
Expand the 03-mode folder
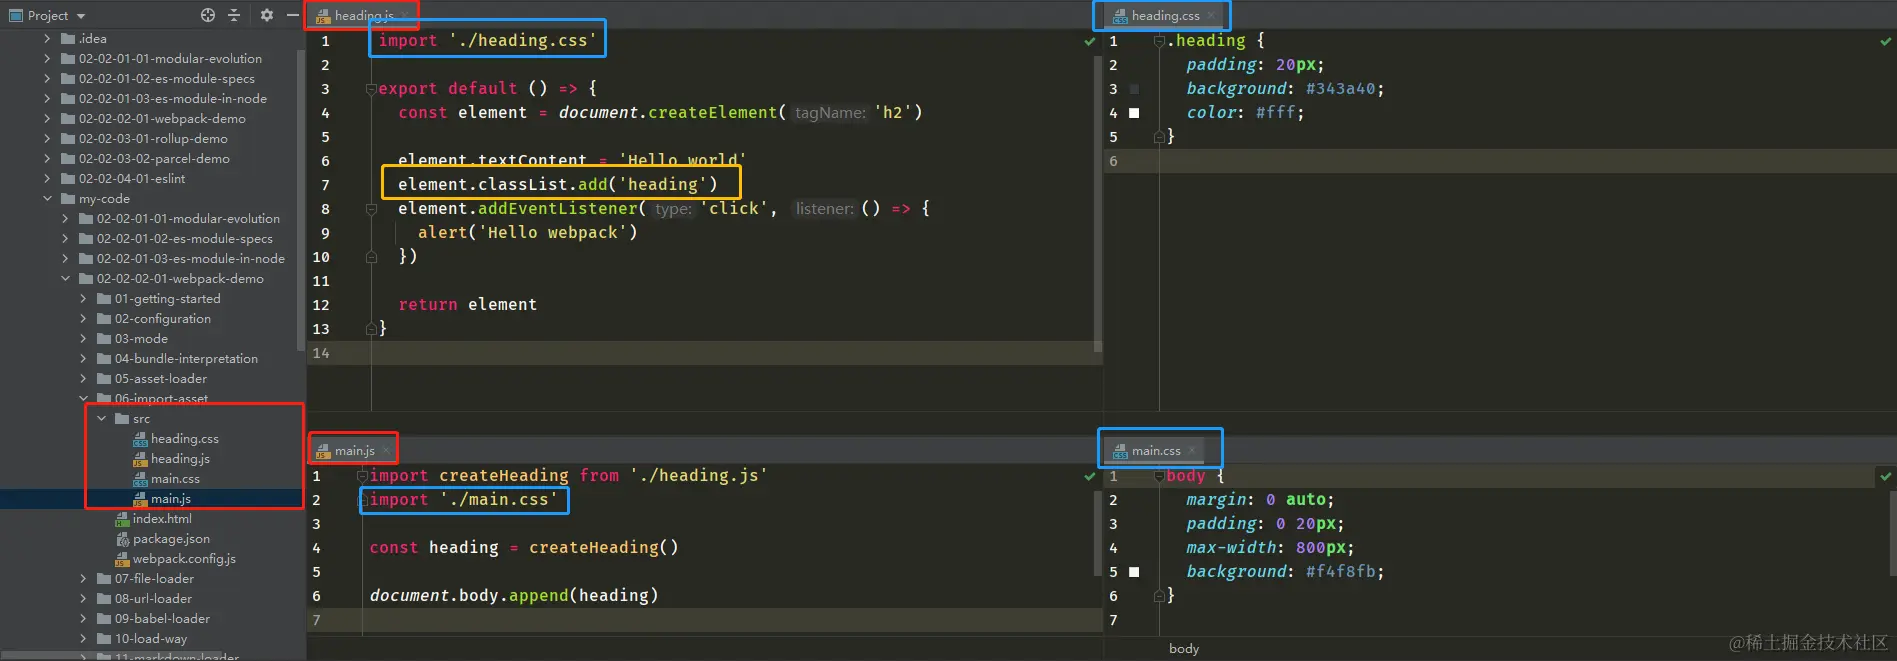[x=83, y=339]
